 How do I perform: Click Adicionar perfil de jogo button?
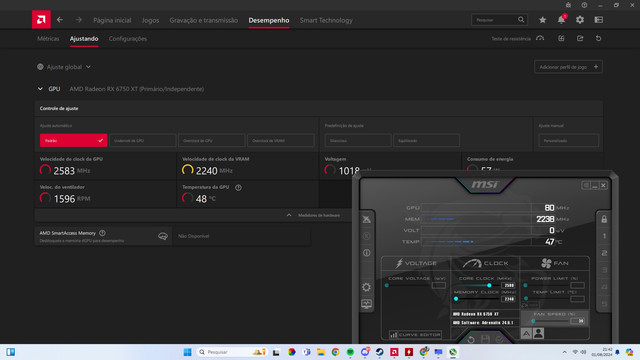pos(568,67)
